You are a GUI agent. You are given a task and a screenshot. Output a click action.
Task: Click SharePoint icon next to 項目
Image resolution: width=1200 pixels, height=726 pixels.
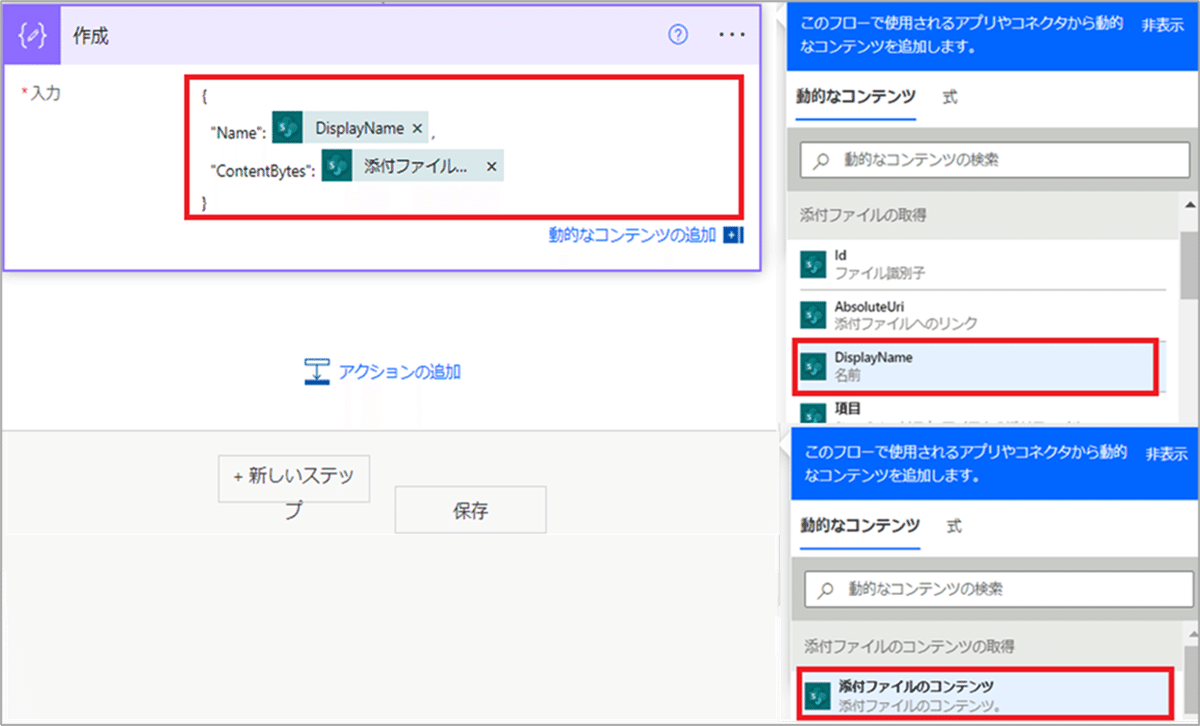click(x=813, y=414)
